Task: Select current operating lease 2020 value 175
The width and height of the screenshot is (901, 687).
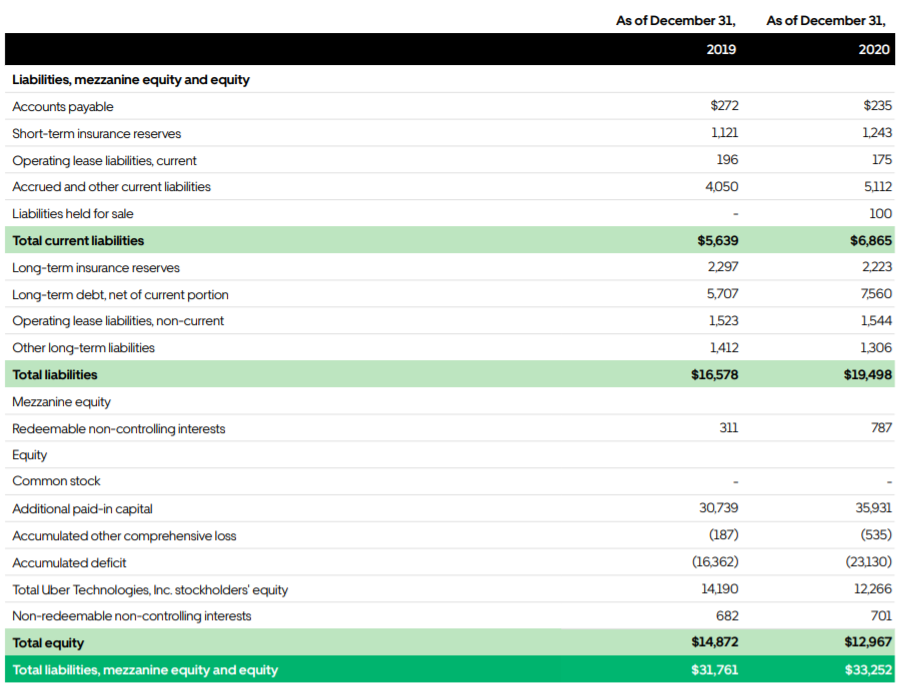Action: coord(882,160)
